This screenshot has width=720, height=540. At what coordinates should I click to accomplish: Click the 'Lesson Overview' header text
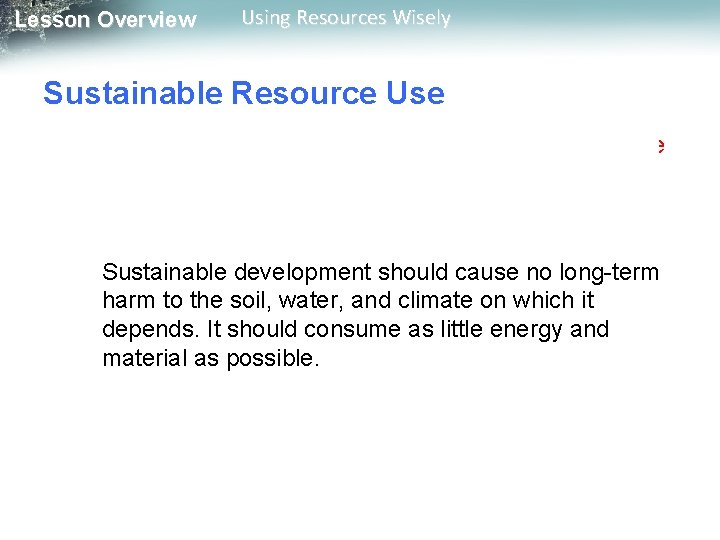(106, 20)
